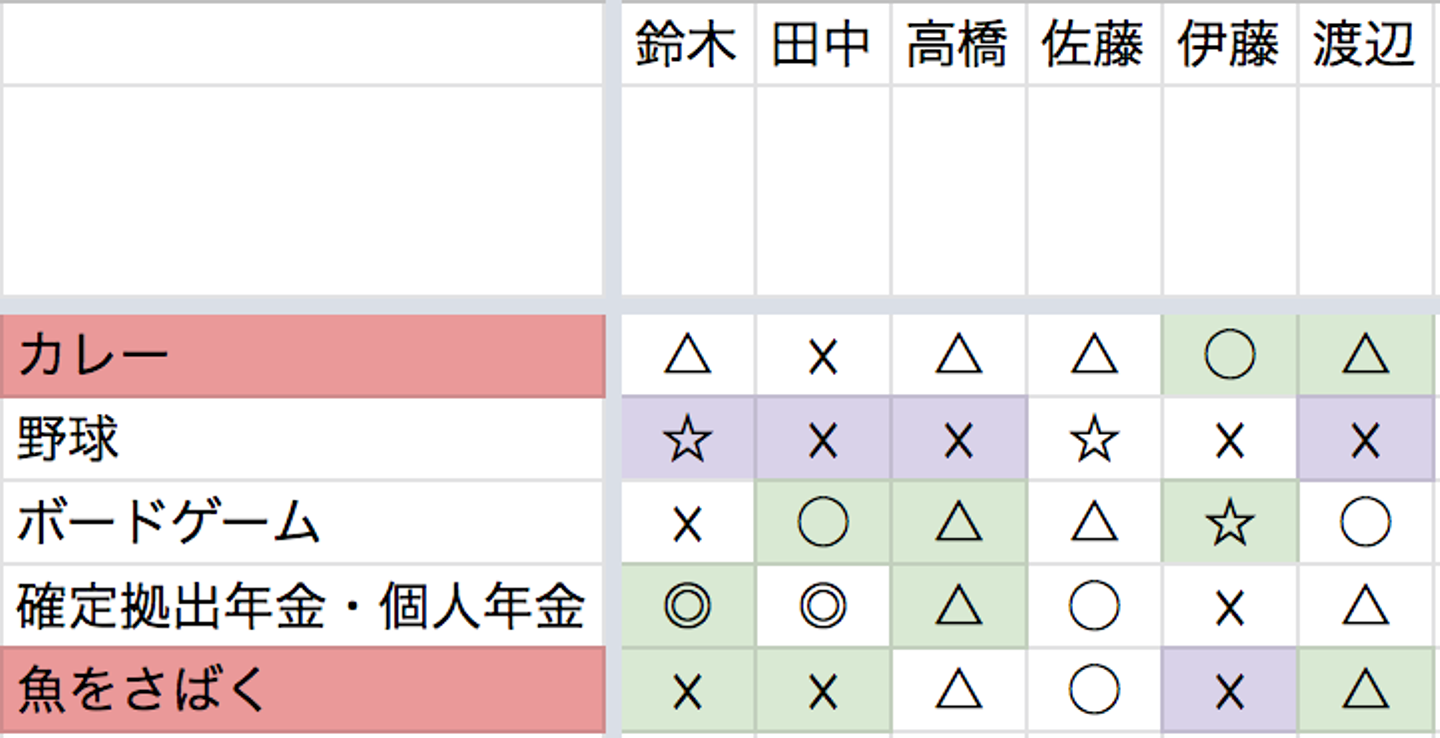Screen dimensions: 1440x738
Task: Select the star in 鈴木's 野球 cell
Action: (x=687, y=440)
